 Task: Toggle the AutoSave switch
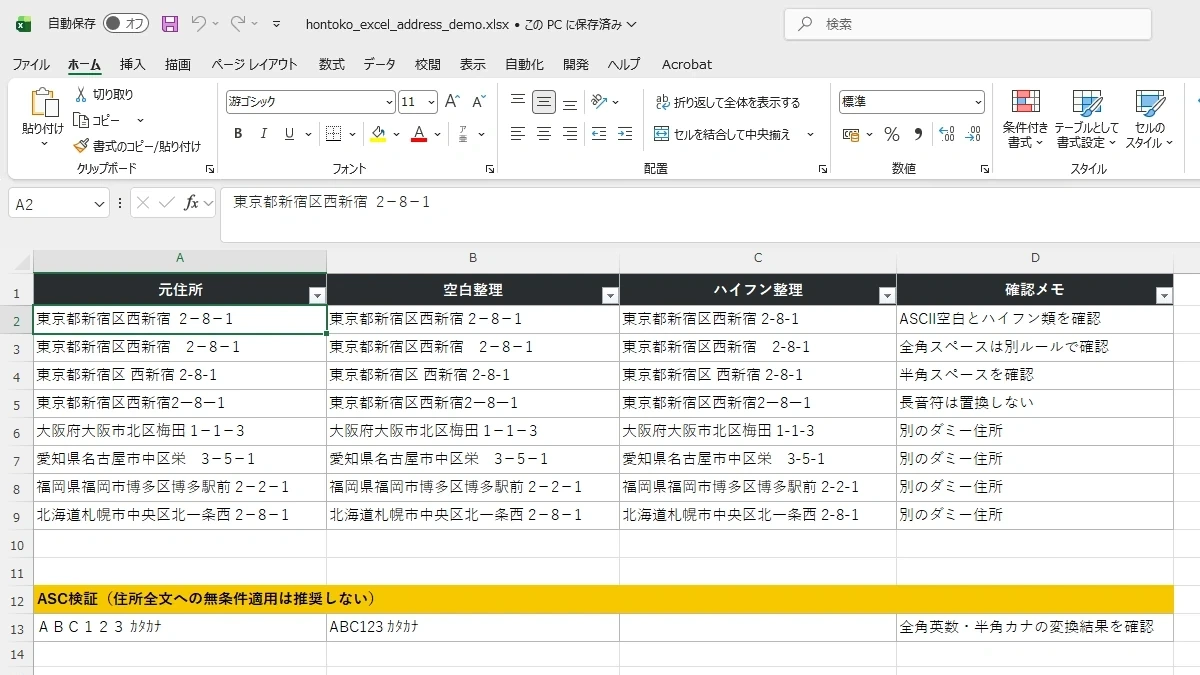tap(126, 23)
